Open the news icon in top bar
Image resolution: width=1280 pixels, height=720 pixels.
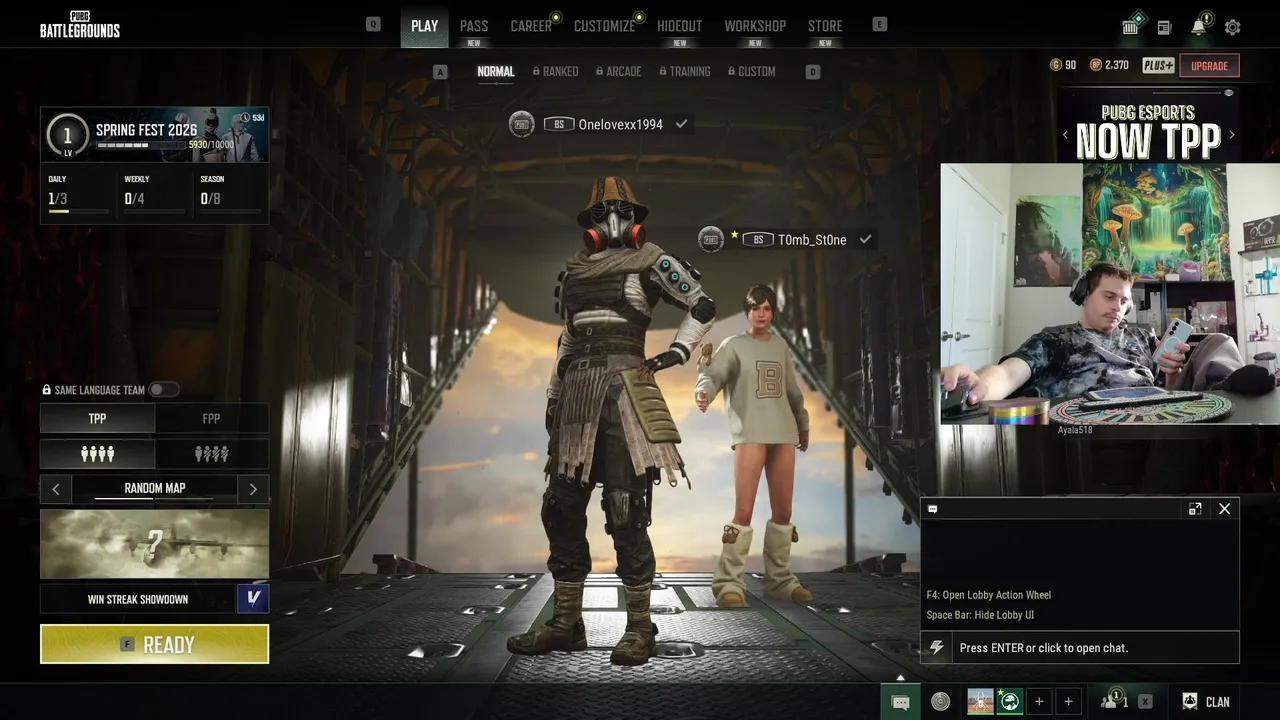(1164, 27)
